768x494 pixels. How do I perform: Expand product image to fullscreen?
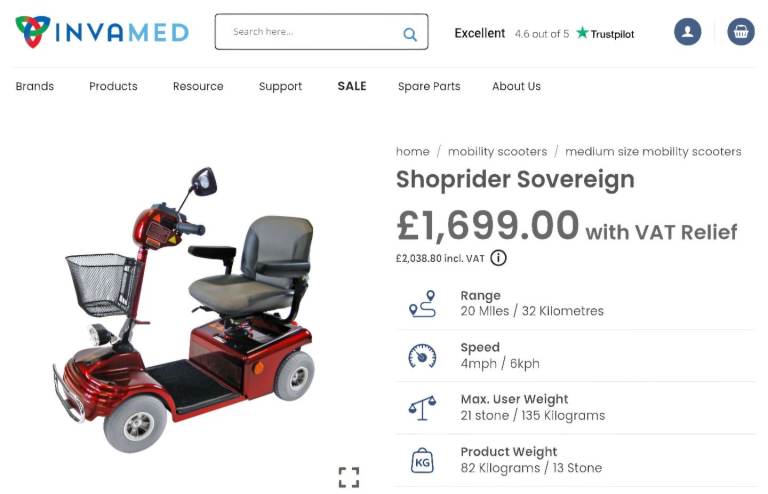click(x=349, y=477)
